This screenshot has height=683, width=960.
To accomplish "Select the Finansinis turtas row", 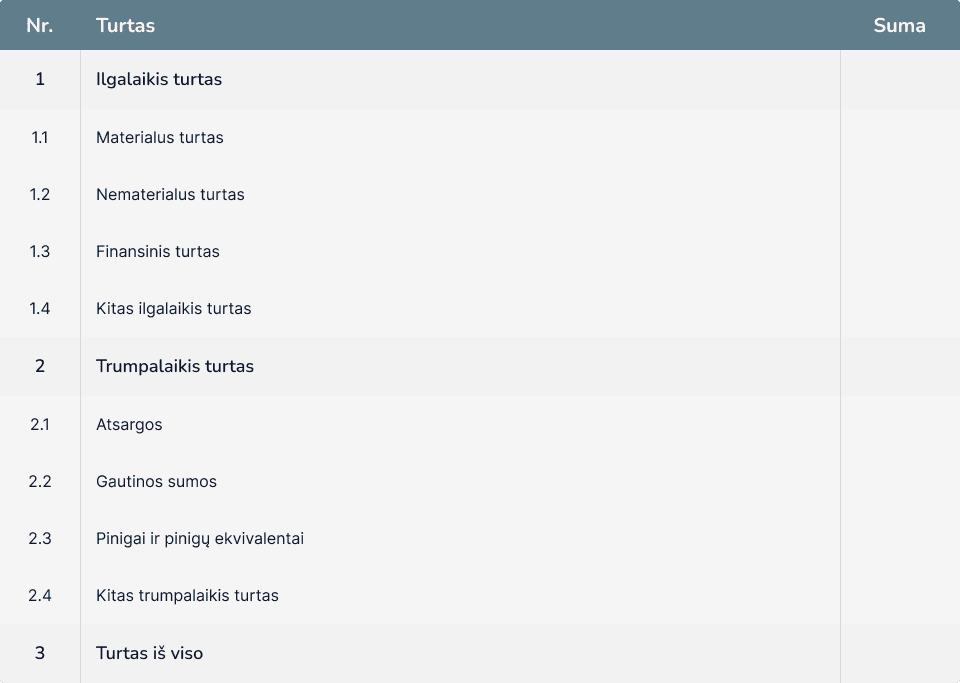I will coord(480,252).
